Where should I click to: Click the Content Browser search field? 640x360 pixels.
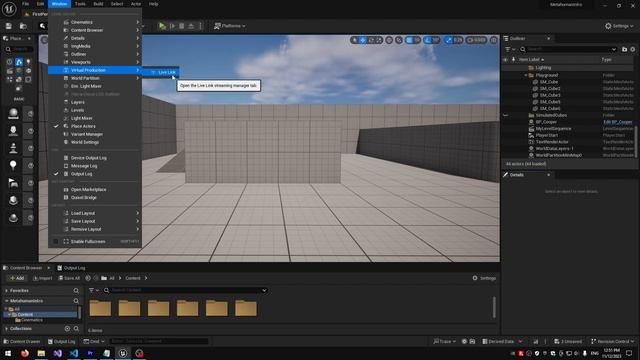tap(186, 290)
